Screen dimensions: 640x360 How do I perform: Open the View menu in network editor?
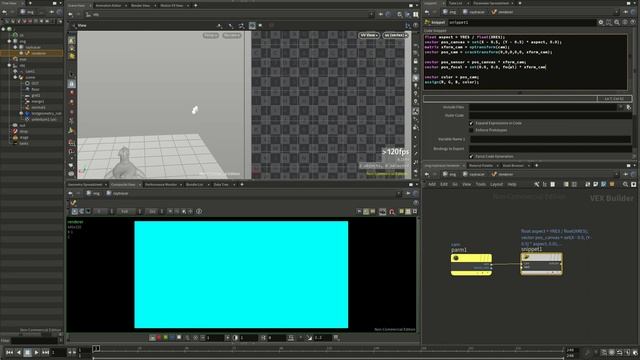click(467, 184)
